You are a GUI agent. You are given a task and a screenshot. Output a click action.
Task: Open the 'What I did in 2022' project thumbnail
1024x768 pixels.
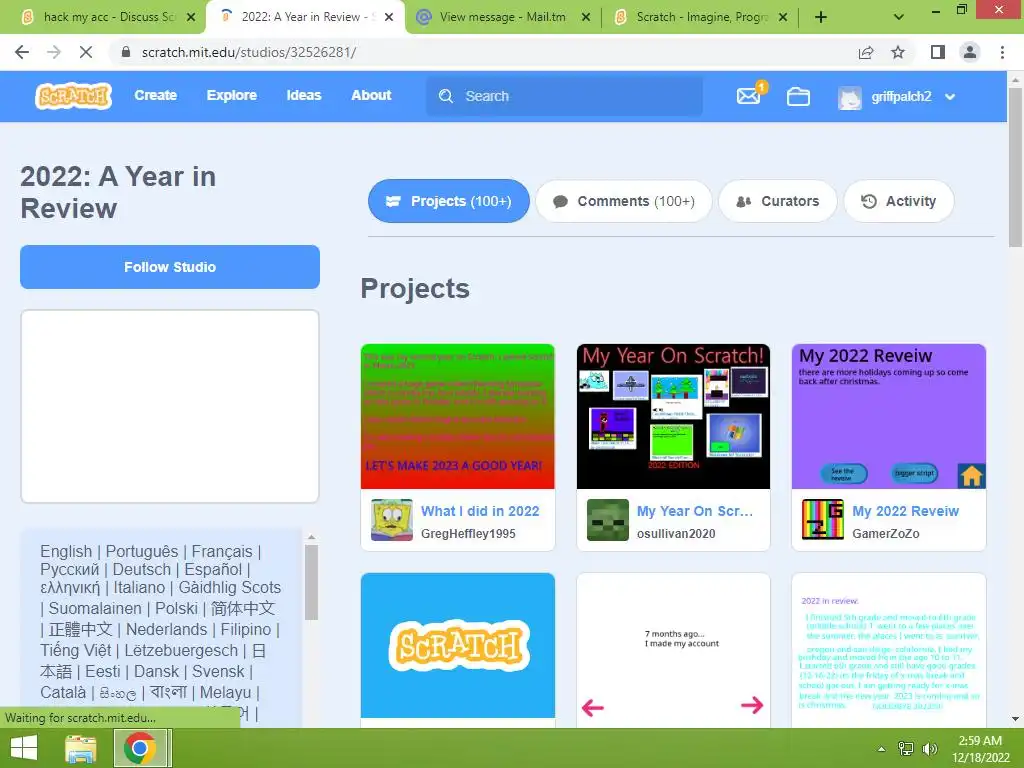458,416
